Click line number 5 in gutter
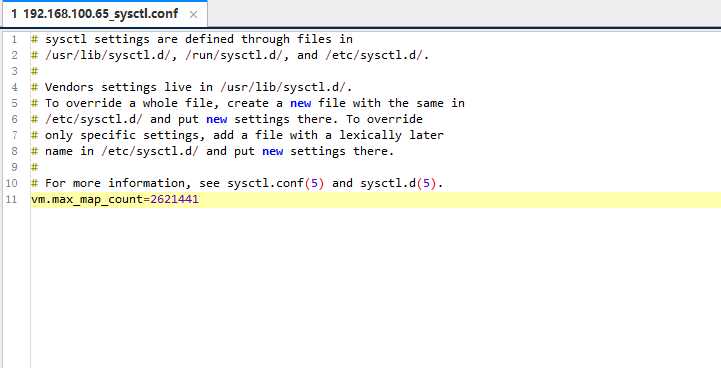721x368 pixels. [x=14, y=103]
